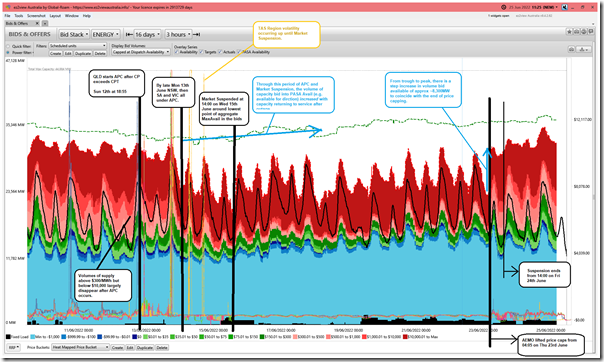The width and height of the screenshot is (604, 362).
Task: Open the 3 hours step dropdown
Action: pos(178,34)
